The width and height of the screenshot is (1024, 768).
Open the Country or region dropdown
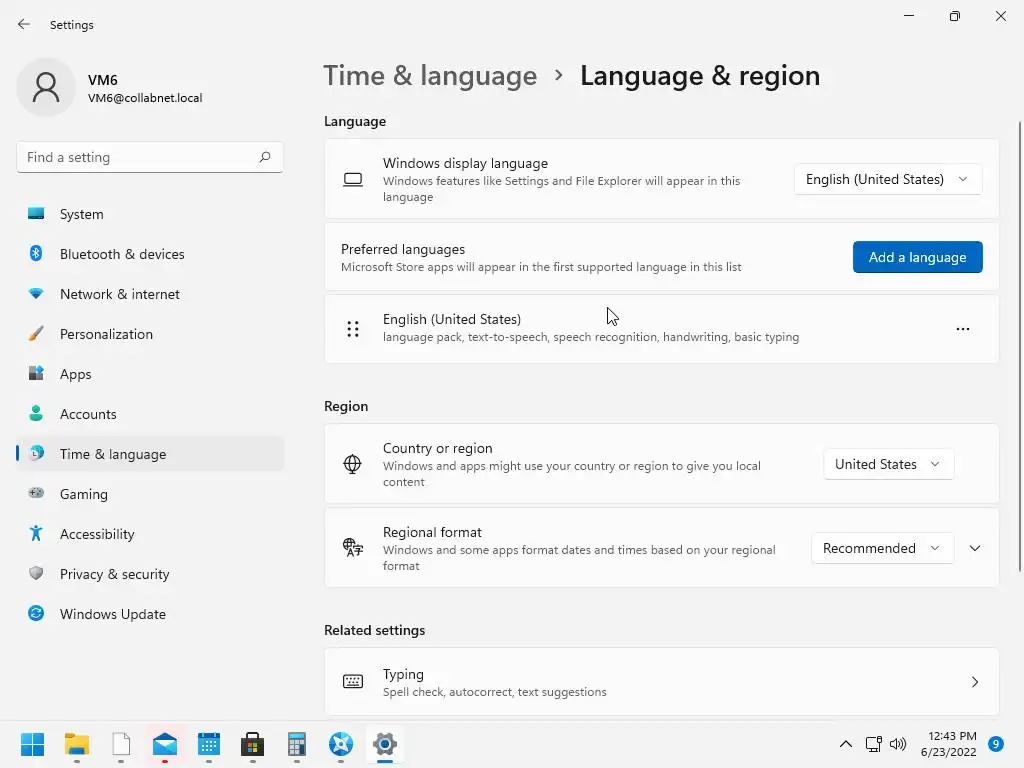[888, 464]
